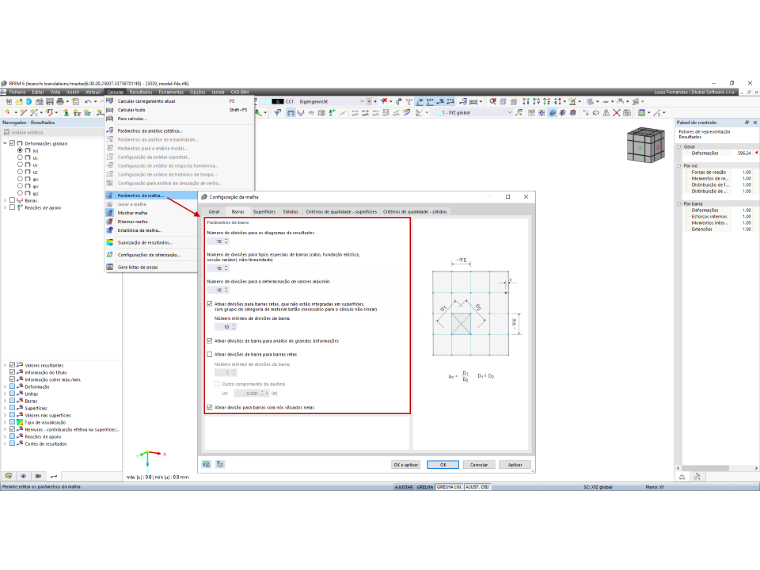The height and width of the screenshot is (570, 760).
Task: Click the new model toolbar icon
Action: [9, 101]
